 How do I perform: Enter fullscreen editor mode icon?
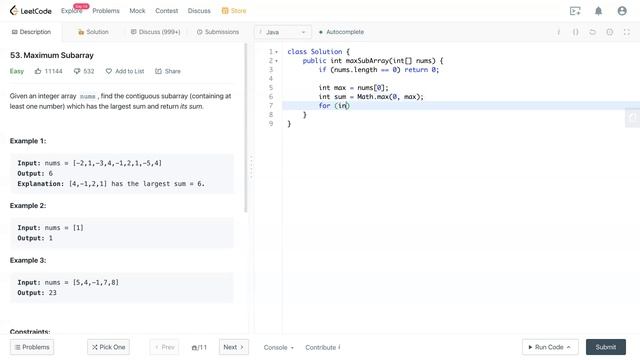(x=627, y=32)
